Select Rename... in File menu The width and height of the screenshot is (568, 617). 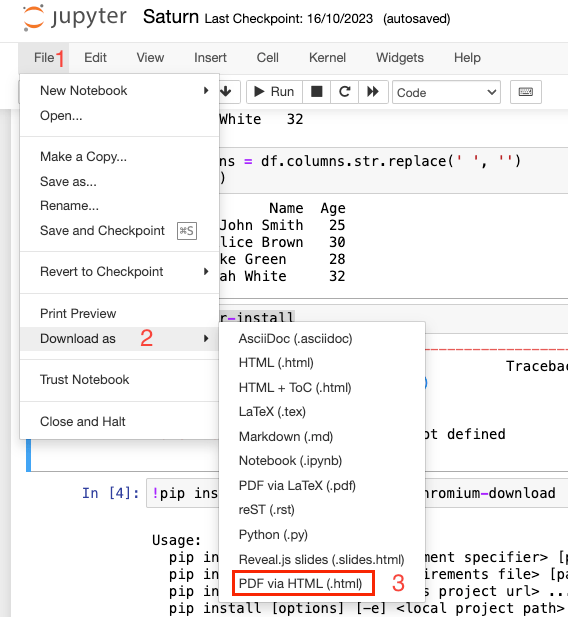click(x=120, y=206)
